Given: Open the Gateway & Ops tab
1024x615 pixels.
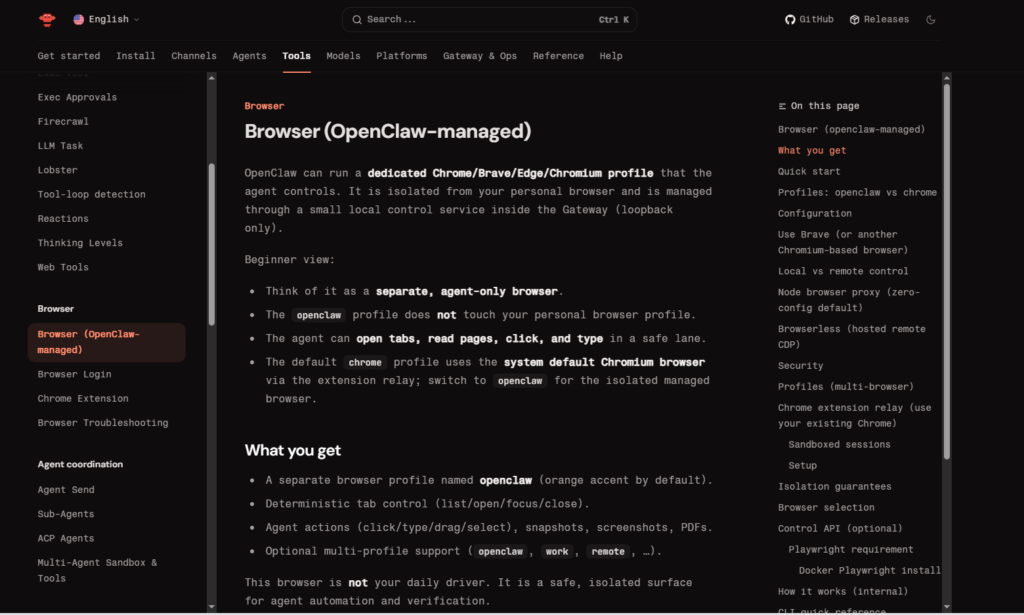Looking at the screenshot, I should pos(480,56).
